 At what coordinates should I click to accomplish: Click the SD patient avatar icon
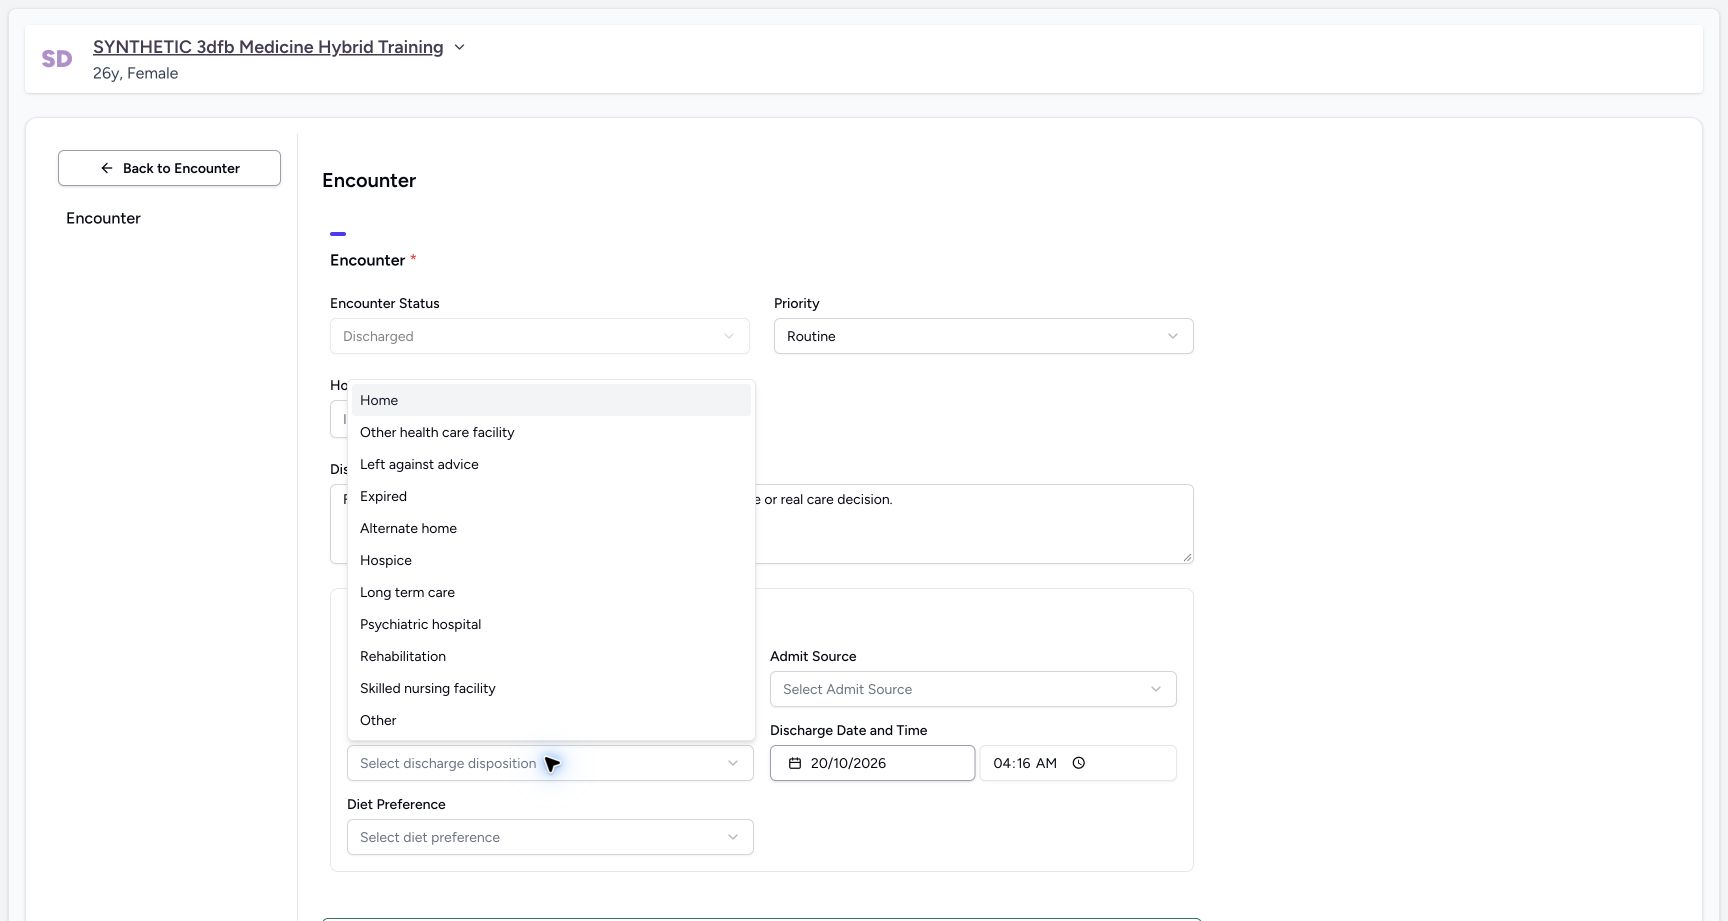tap(57, 59)
